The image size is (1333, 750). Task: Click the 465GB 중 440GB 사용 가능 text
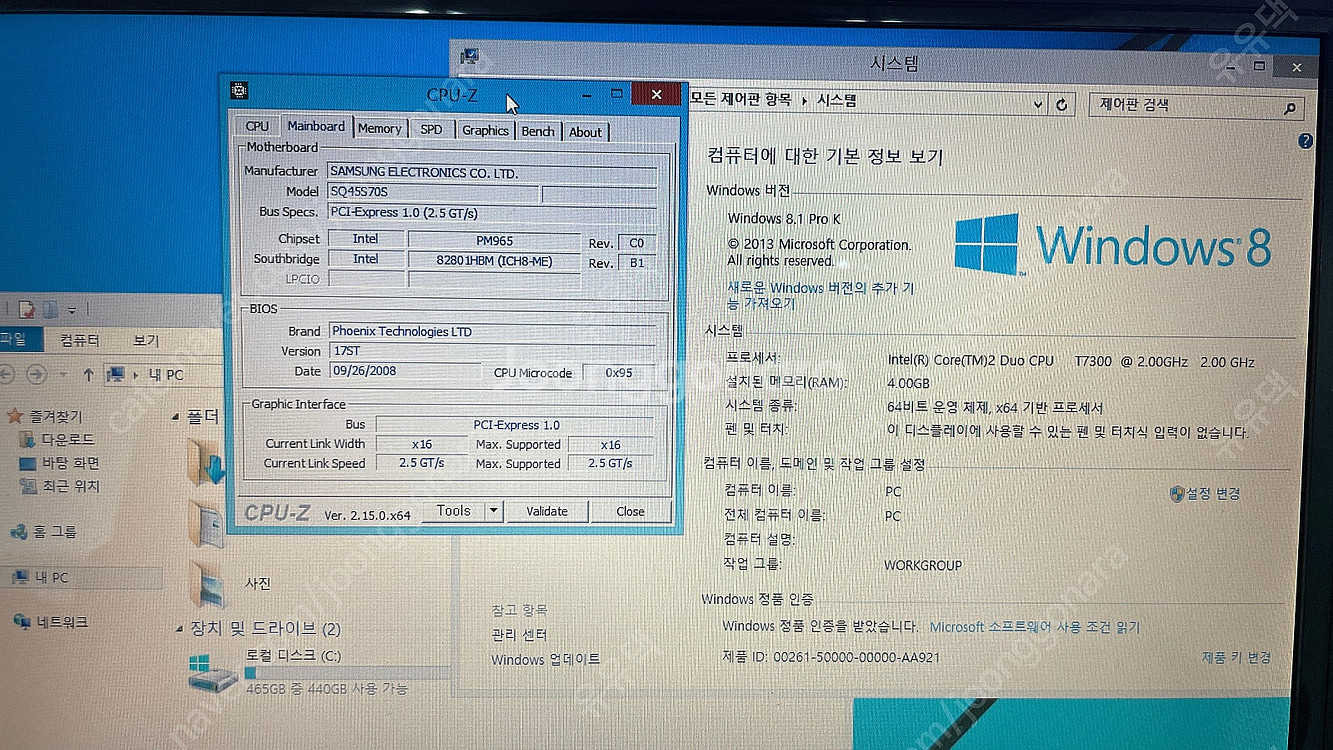click(326, 690)
